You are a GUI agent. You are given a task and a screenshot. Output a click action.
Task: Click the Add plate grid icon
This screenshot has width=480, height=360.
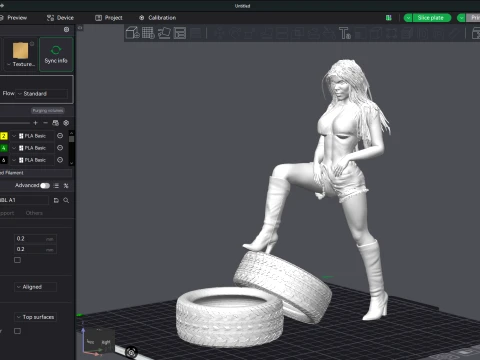pos(148,33)
